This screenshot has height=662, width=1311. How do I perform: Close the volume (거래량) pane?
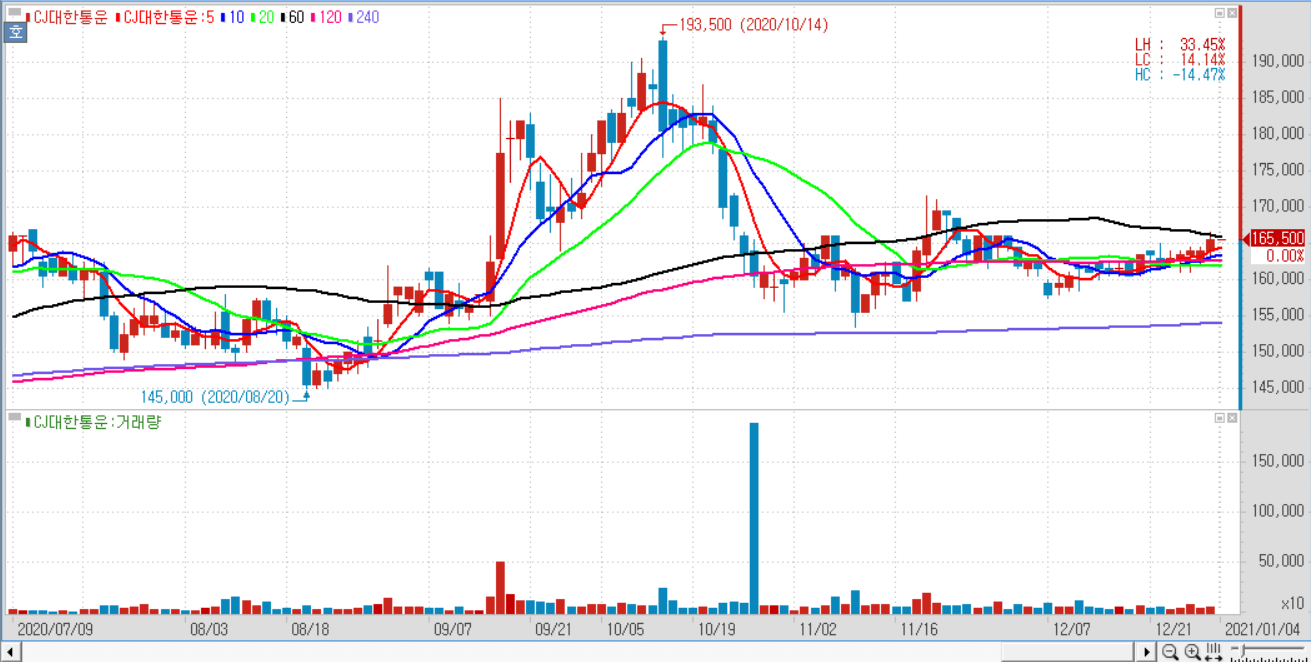1231,416
